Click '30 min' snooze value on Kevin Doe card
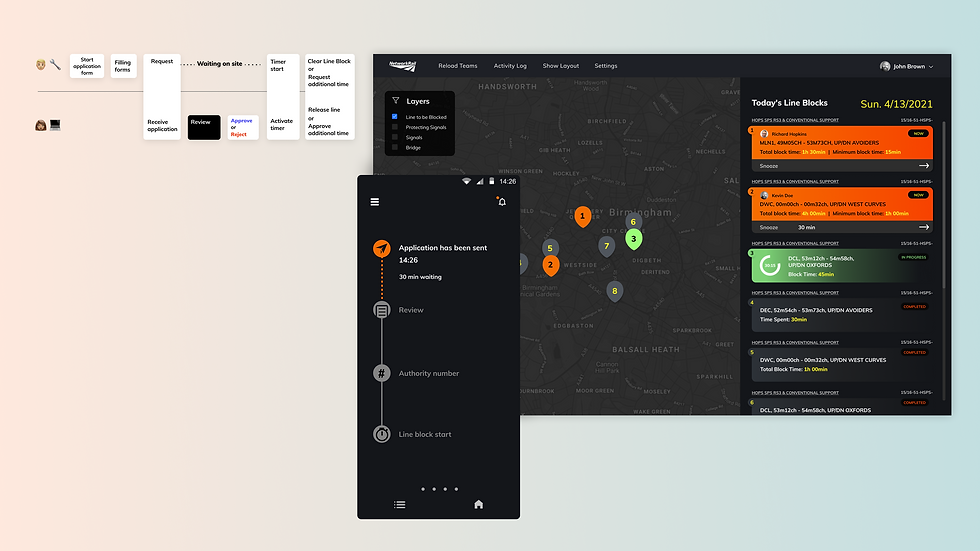This screenshot has height=551, width=980. 806,227
